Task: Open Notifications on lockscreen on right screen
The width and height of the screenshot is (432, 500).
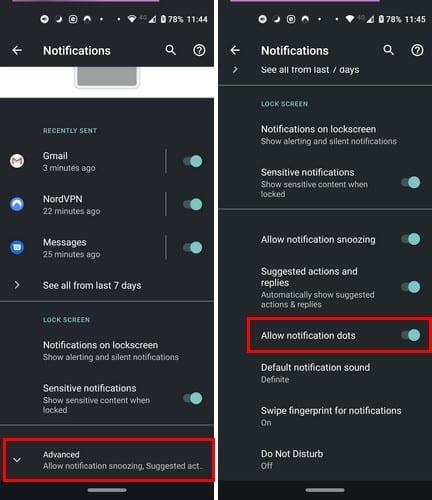Action: pyautogui.click(x=325, y=135)
